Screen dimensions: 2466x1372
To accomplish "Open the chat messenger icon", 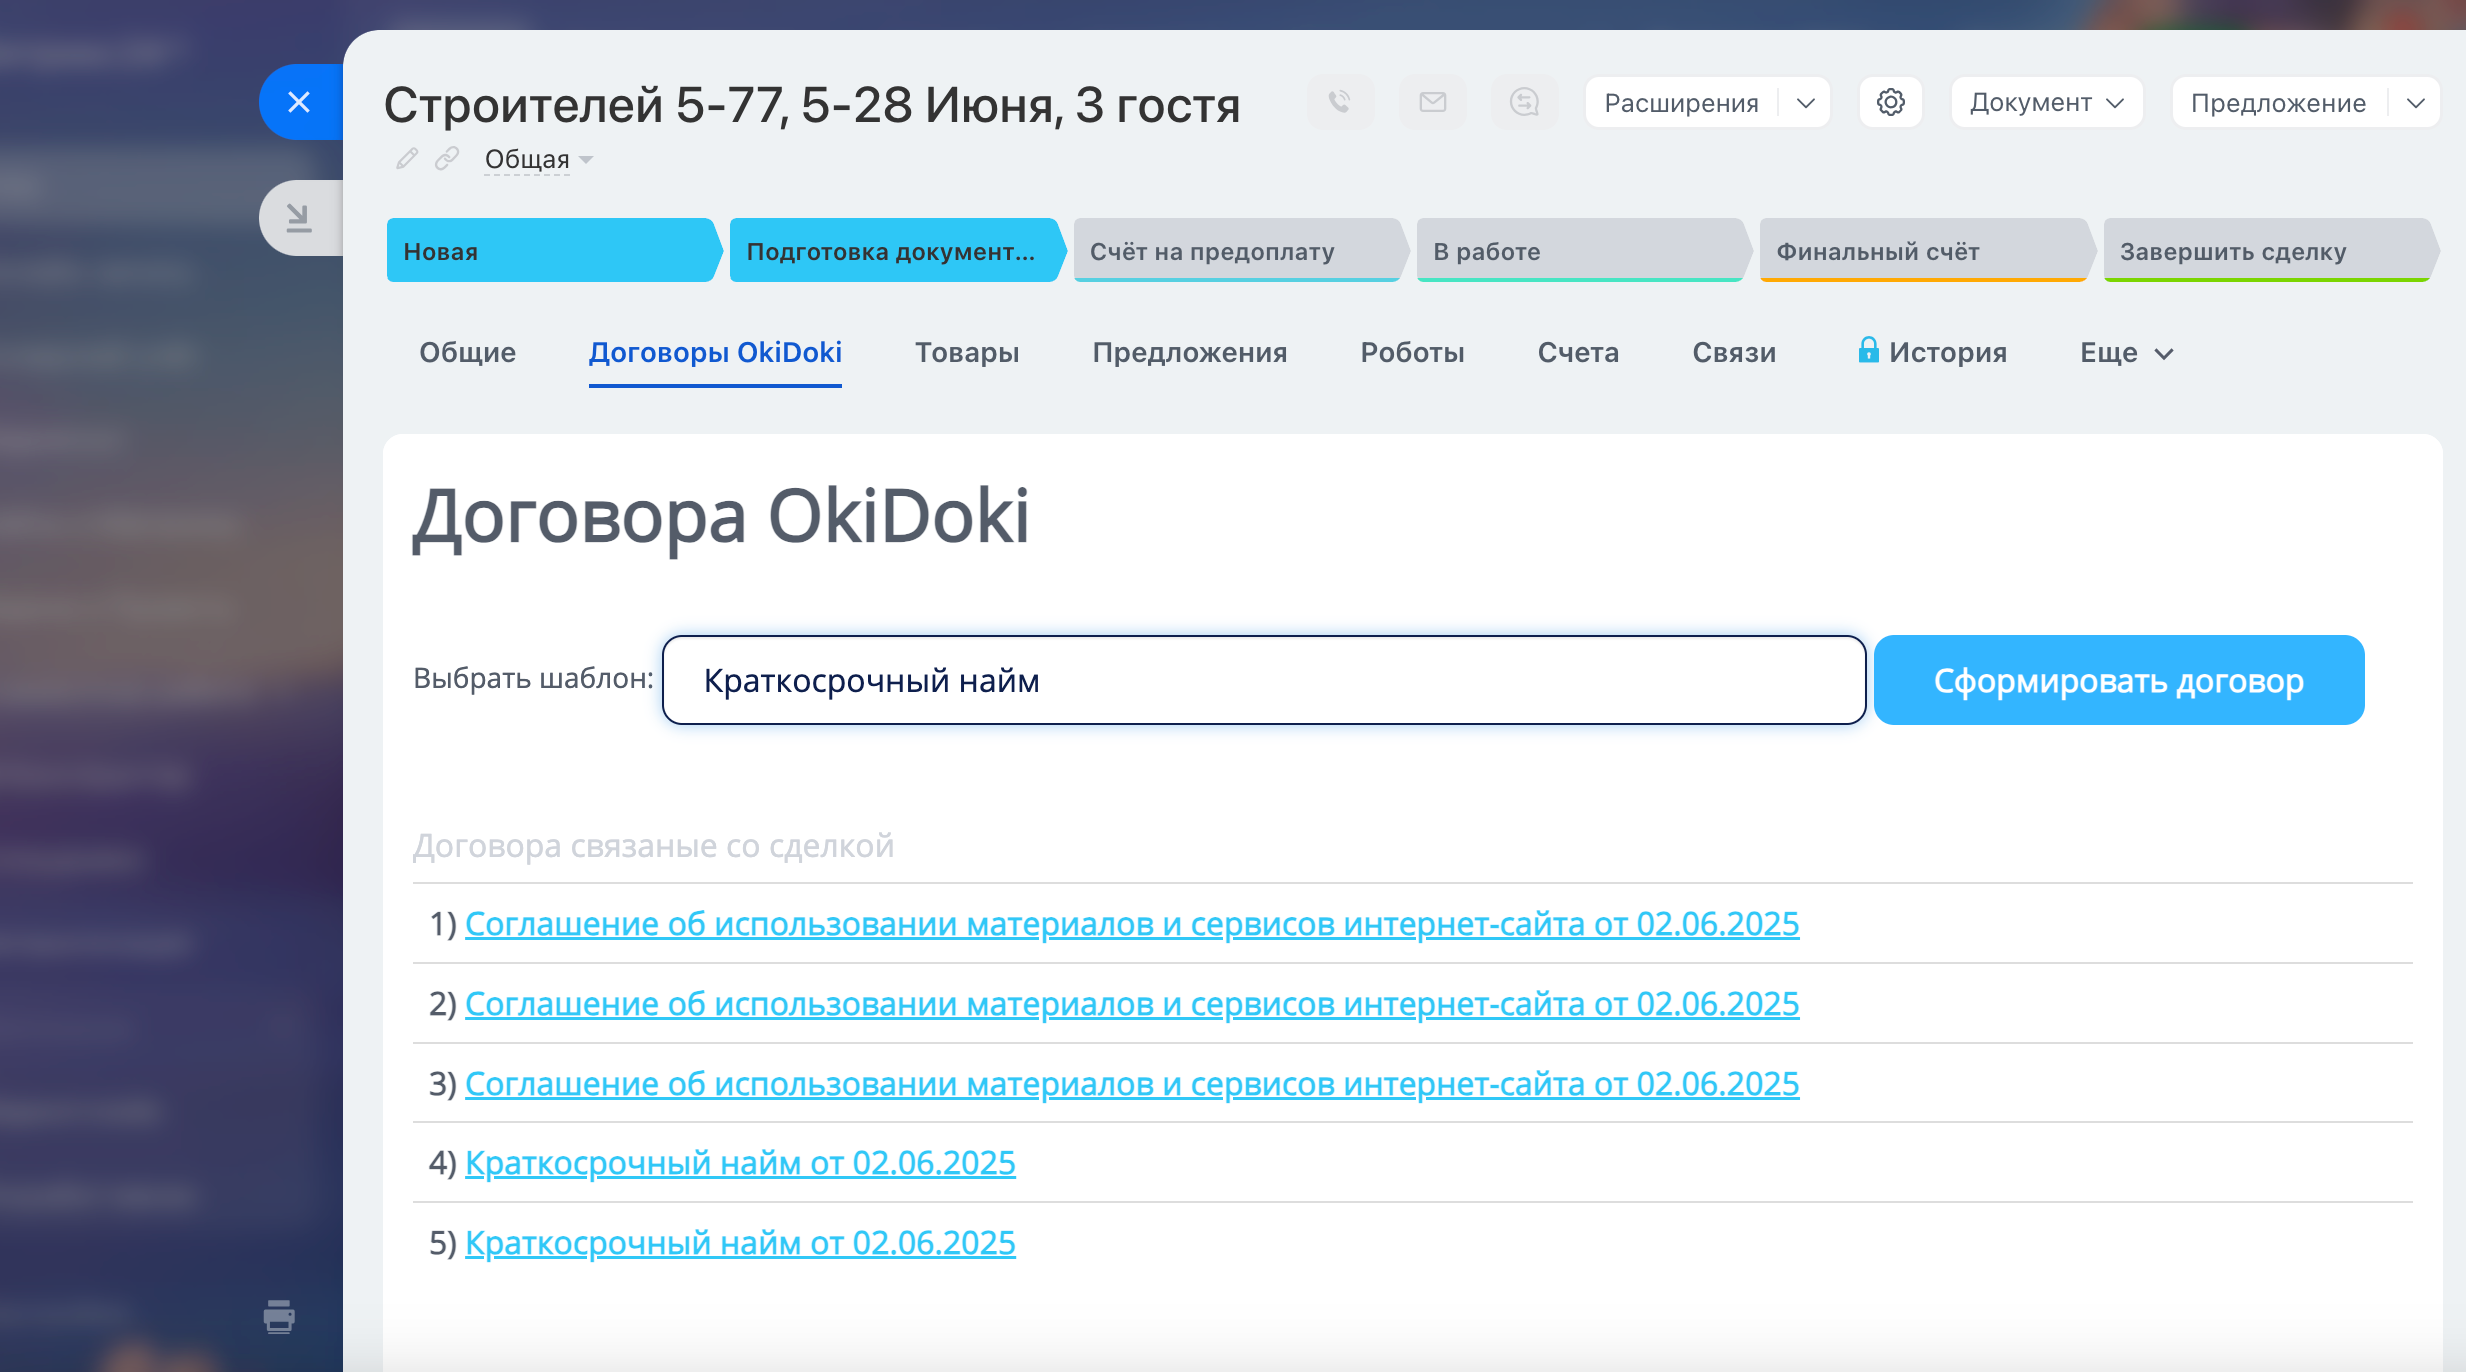I will click(1524, 102).
